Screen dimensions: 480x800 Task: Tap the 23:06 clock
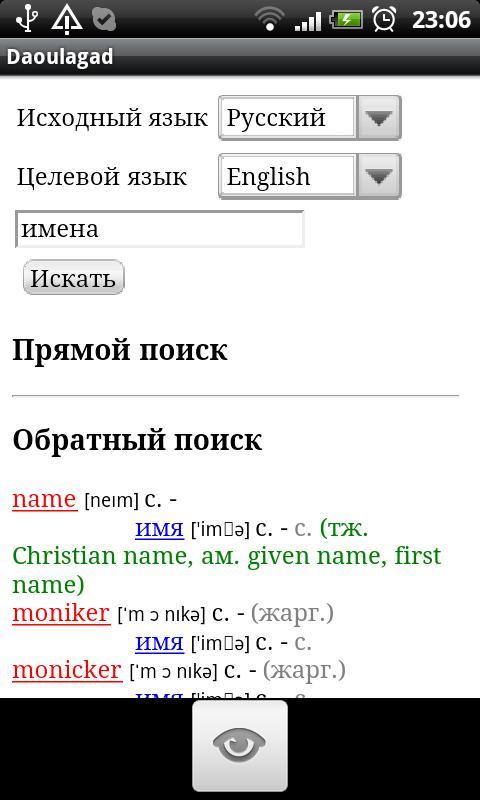click(x=441, y=20)
